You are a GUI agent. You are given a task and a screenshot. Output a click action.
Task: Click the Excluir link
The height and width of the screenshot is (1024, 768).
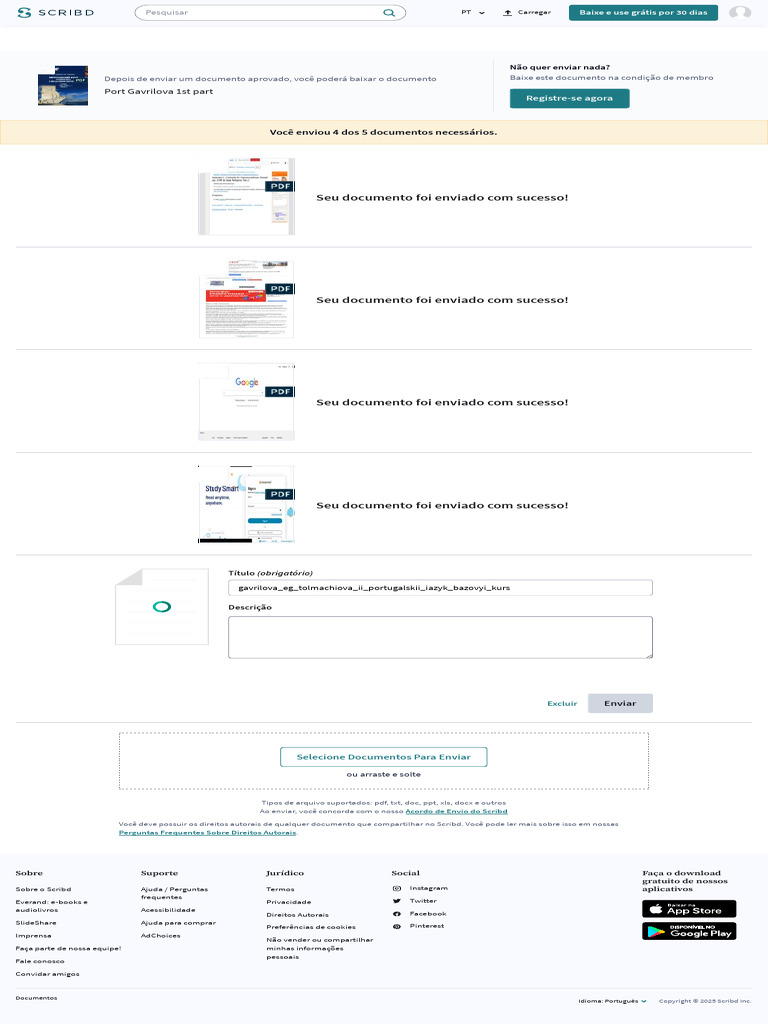(562, 703)
